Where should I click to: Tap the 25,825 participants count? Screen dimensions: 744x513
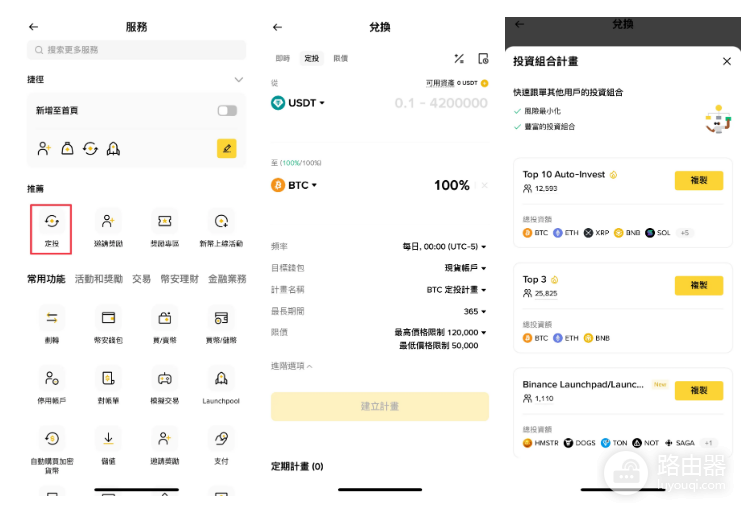546,293
